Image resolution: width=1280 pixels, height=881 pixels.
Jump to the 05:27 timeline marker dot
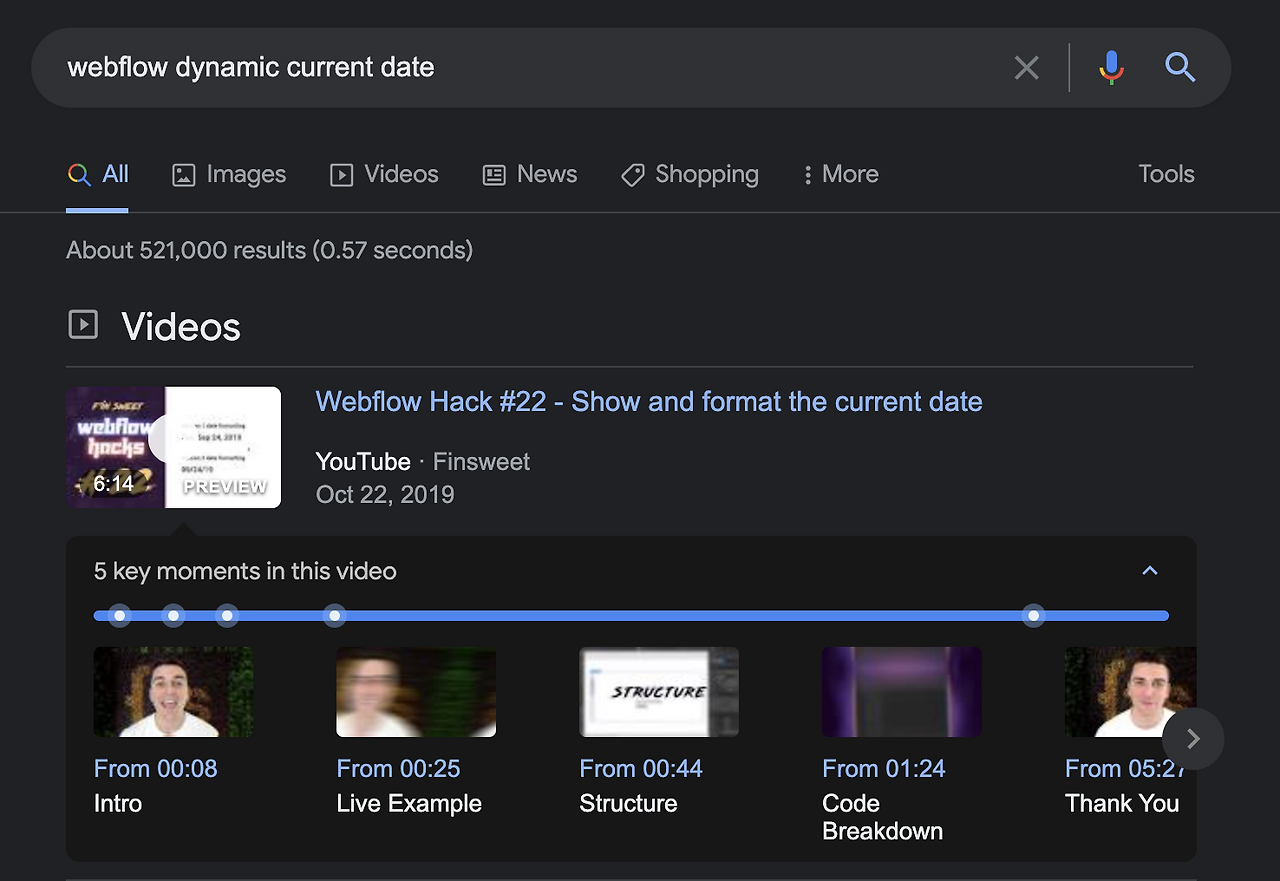(1034, 616)
